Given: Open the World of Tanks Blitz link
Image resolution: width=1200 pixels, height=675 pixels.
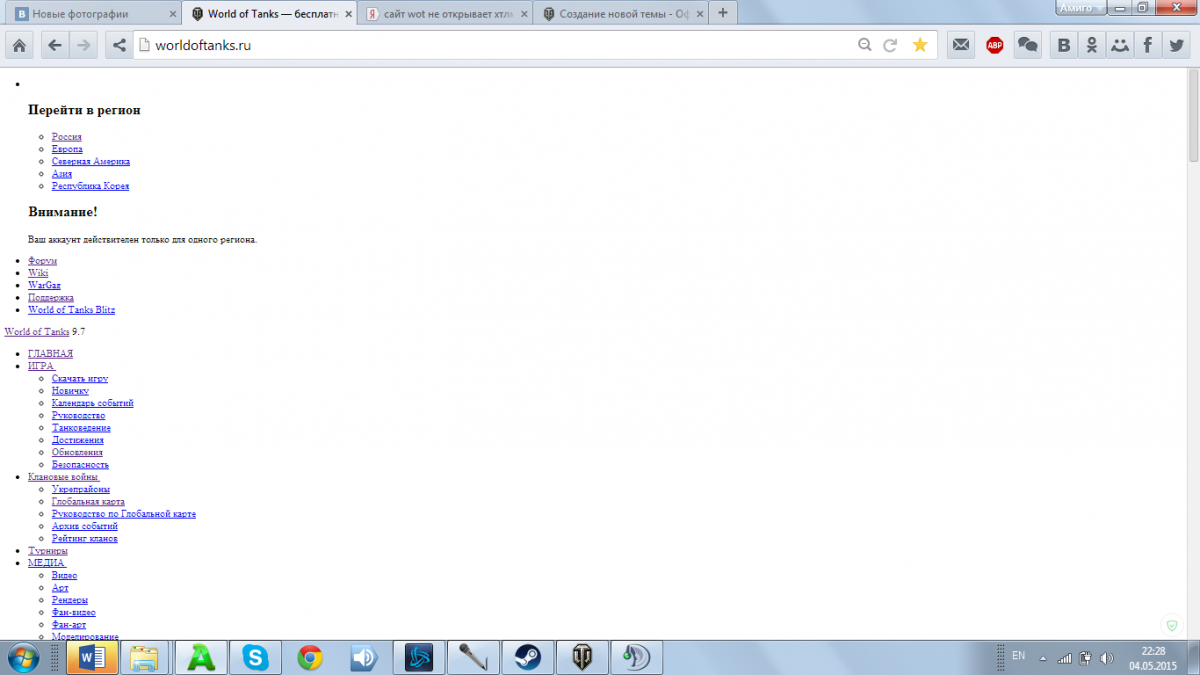Looking at the screenshot, I should [x=71, y=310].
